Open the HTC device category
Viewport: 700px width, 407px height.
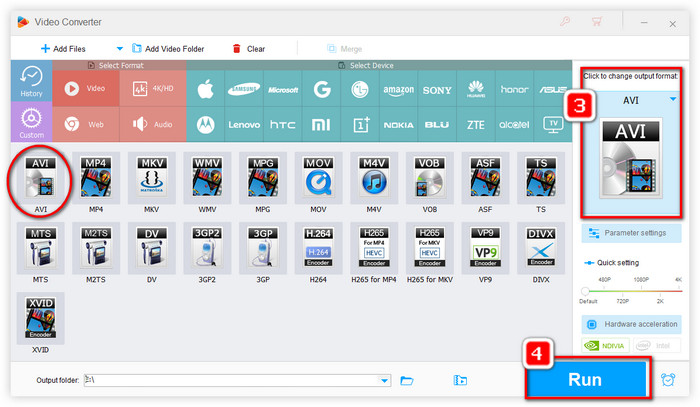tap(283, 125)
